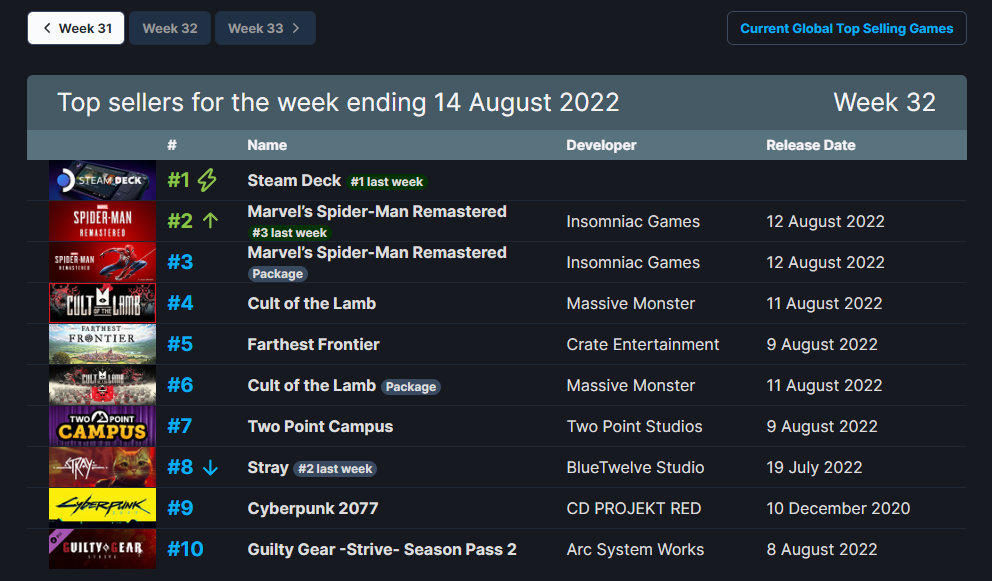Viewport: 992px width, 581px height.
Task: Click the green up arrow beside #2
Action: click(210, 221)
